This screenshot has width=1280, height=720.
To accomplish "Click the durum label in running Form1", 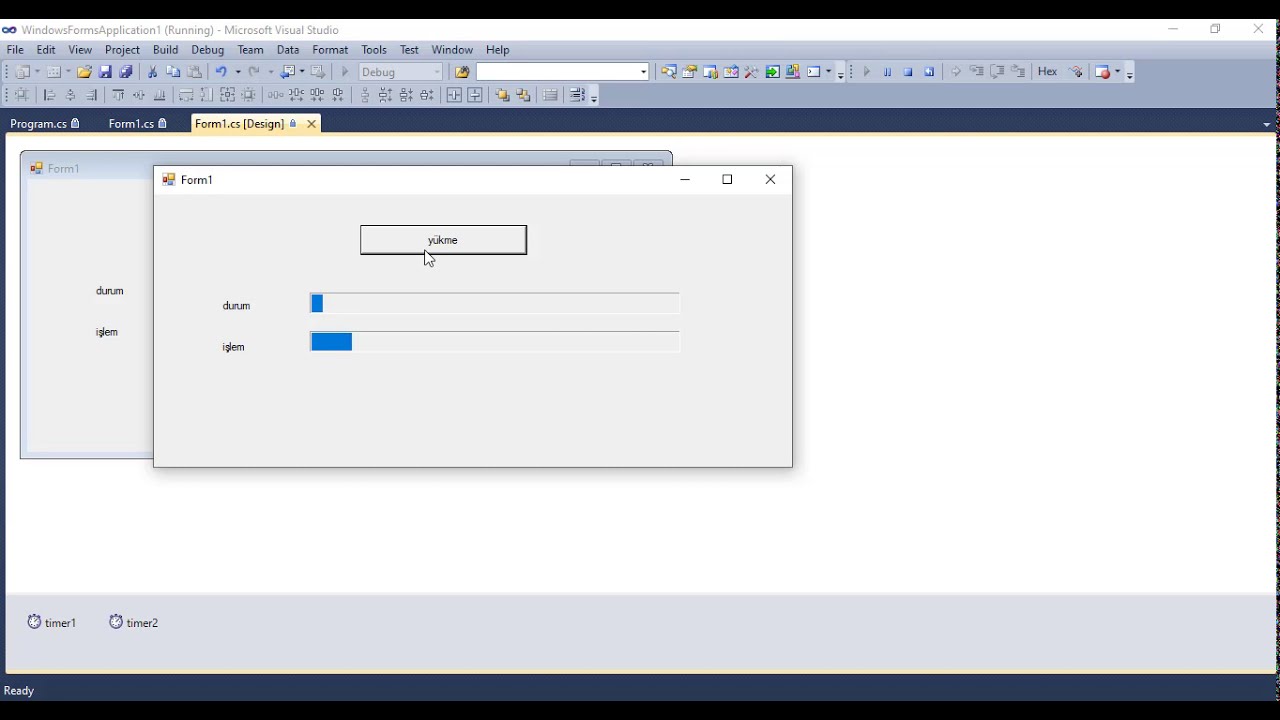I will point(236,306).
